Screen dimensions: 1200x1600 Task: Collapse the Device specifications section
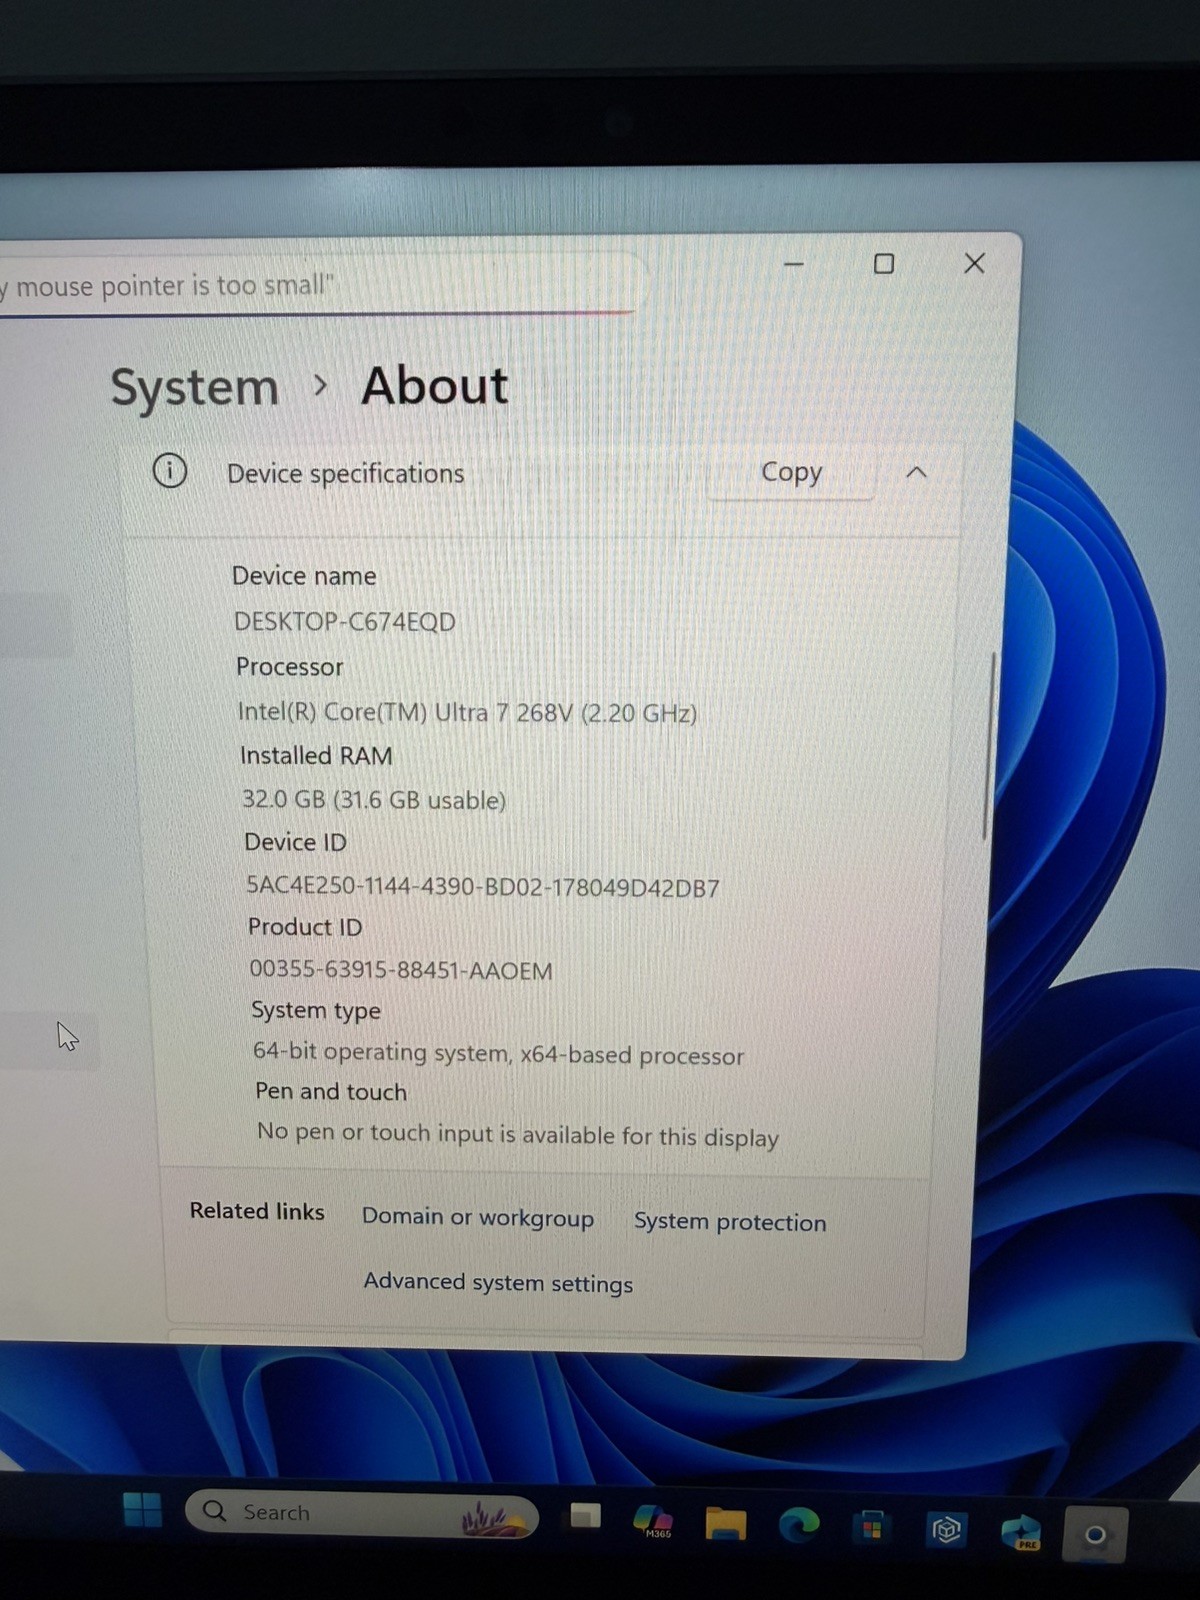pyautogui.click(x=916, y=472)
